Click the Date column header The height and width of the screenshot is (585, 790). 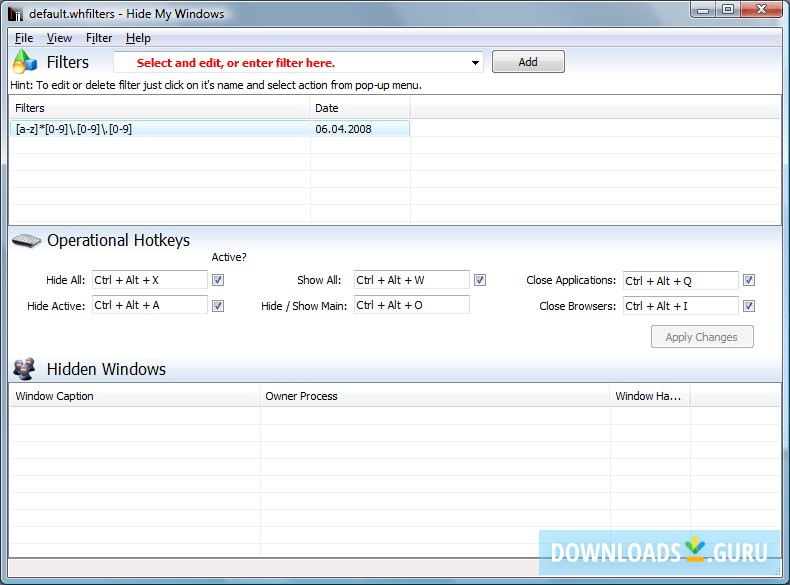tap(360, 108)
